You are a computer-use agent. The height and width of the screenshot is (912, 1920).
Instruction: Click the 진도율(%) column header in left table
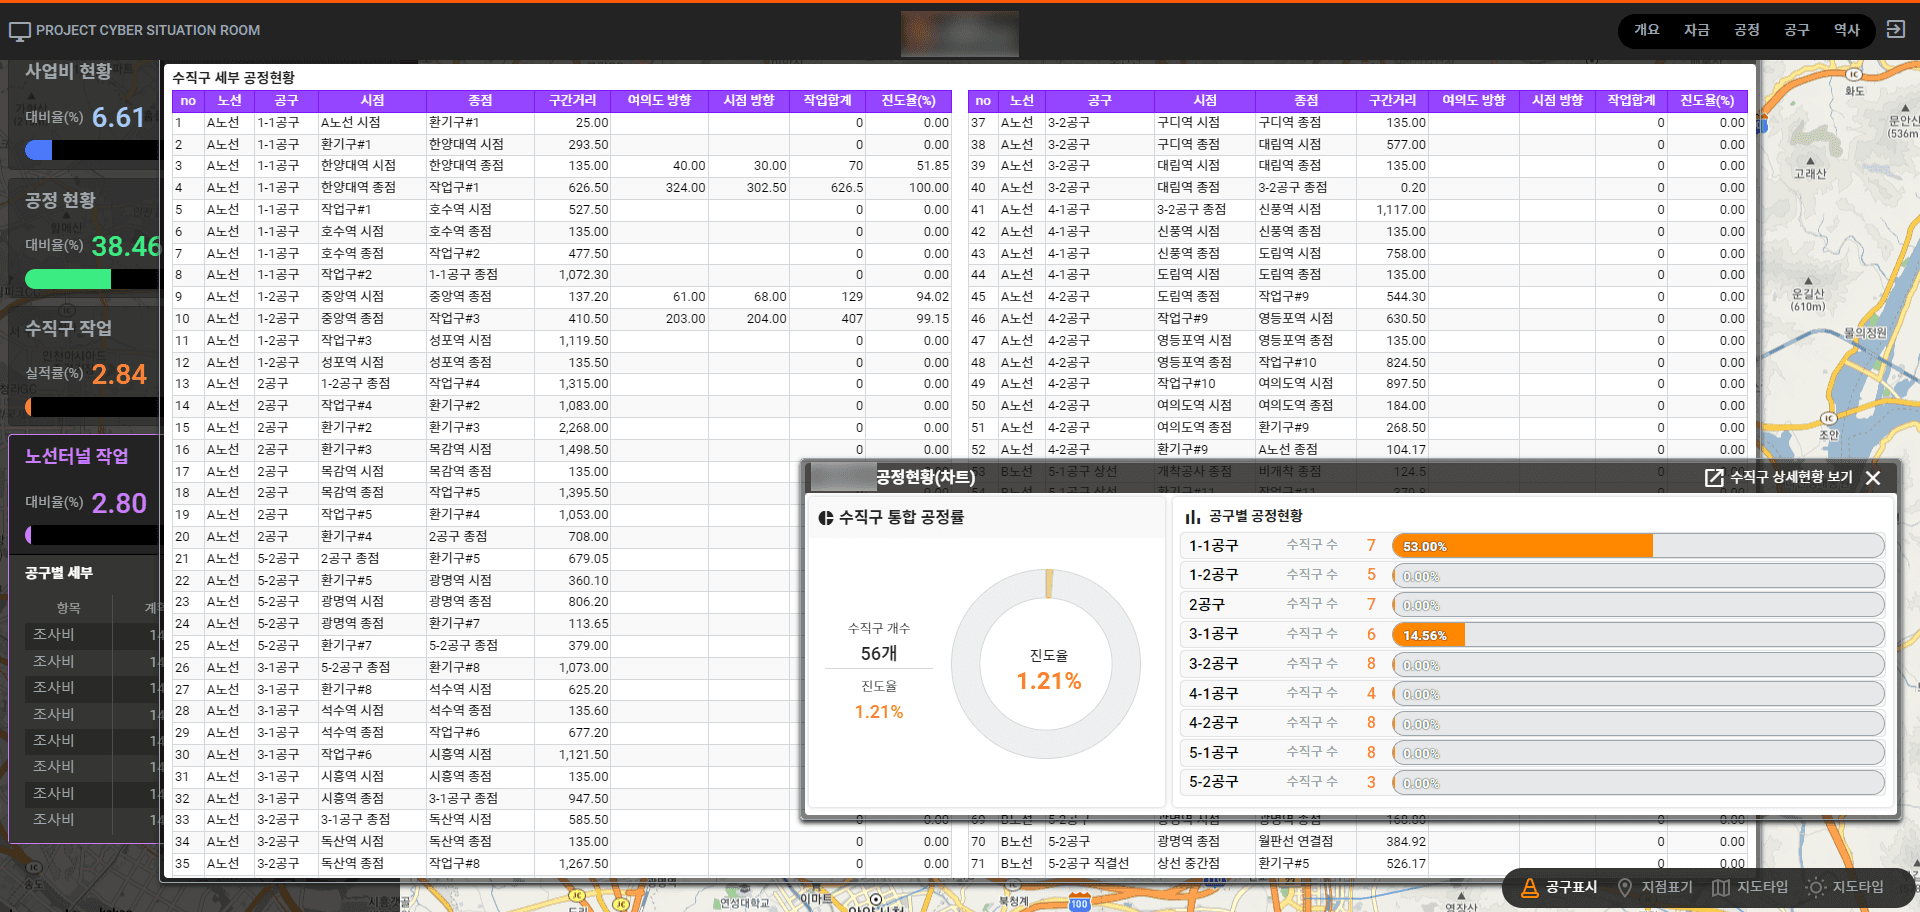908,101
